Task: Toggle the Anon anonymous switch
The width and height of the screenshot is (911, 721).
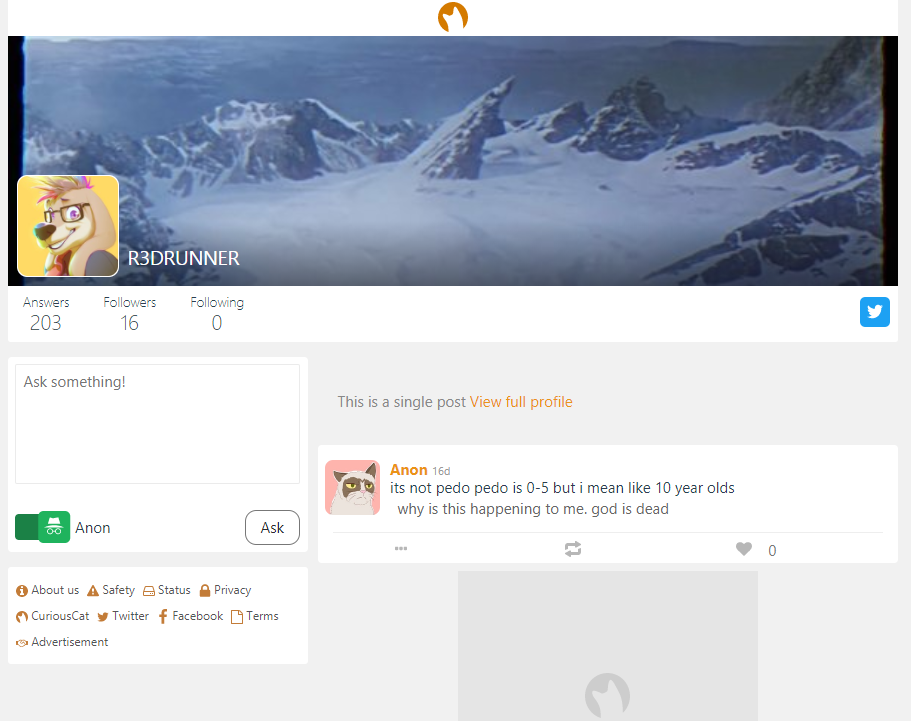Action: coord(42,527)
